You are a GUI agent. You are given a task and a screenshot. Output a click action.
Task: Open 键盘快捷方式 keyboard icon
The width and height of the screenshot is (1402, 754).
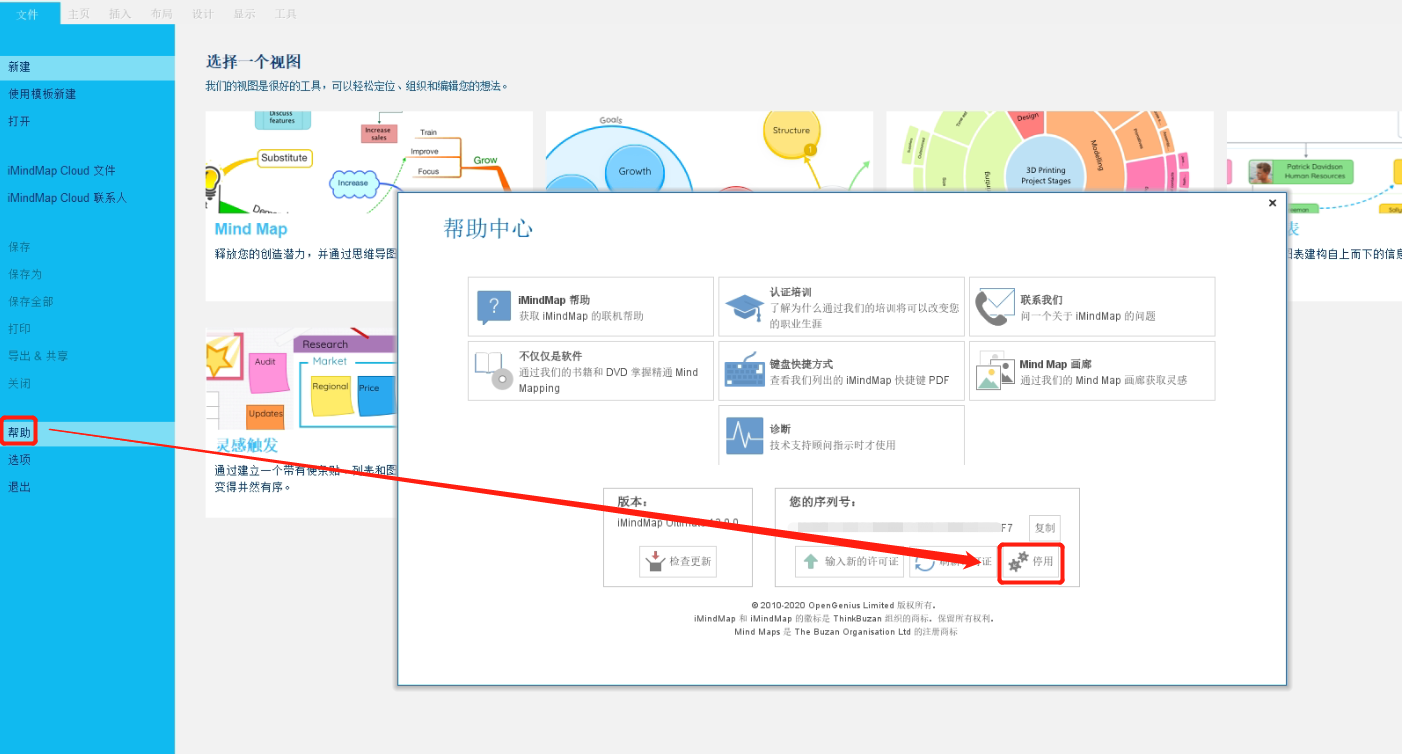pyautogui.click(x=744, y=371)
